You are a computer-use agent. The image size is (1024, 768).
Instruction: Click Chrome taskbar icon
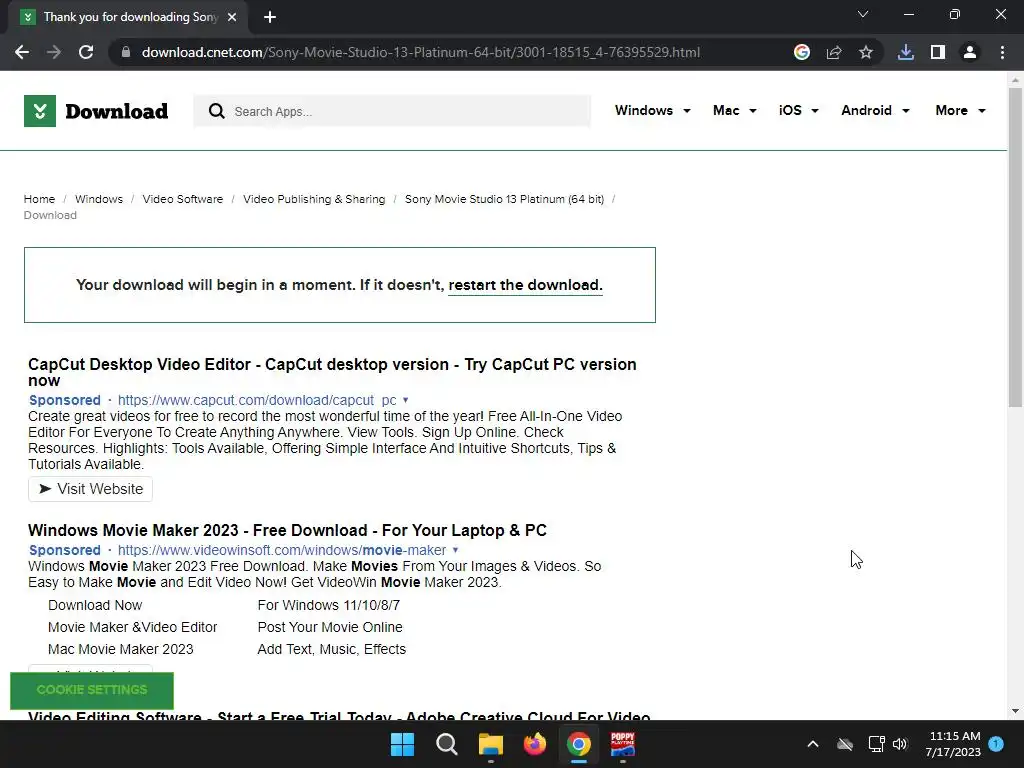pos(579,744)
